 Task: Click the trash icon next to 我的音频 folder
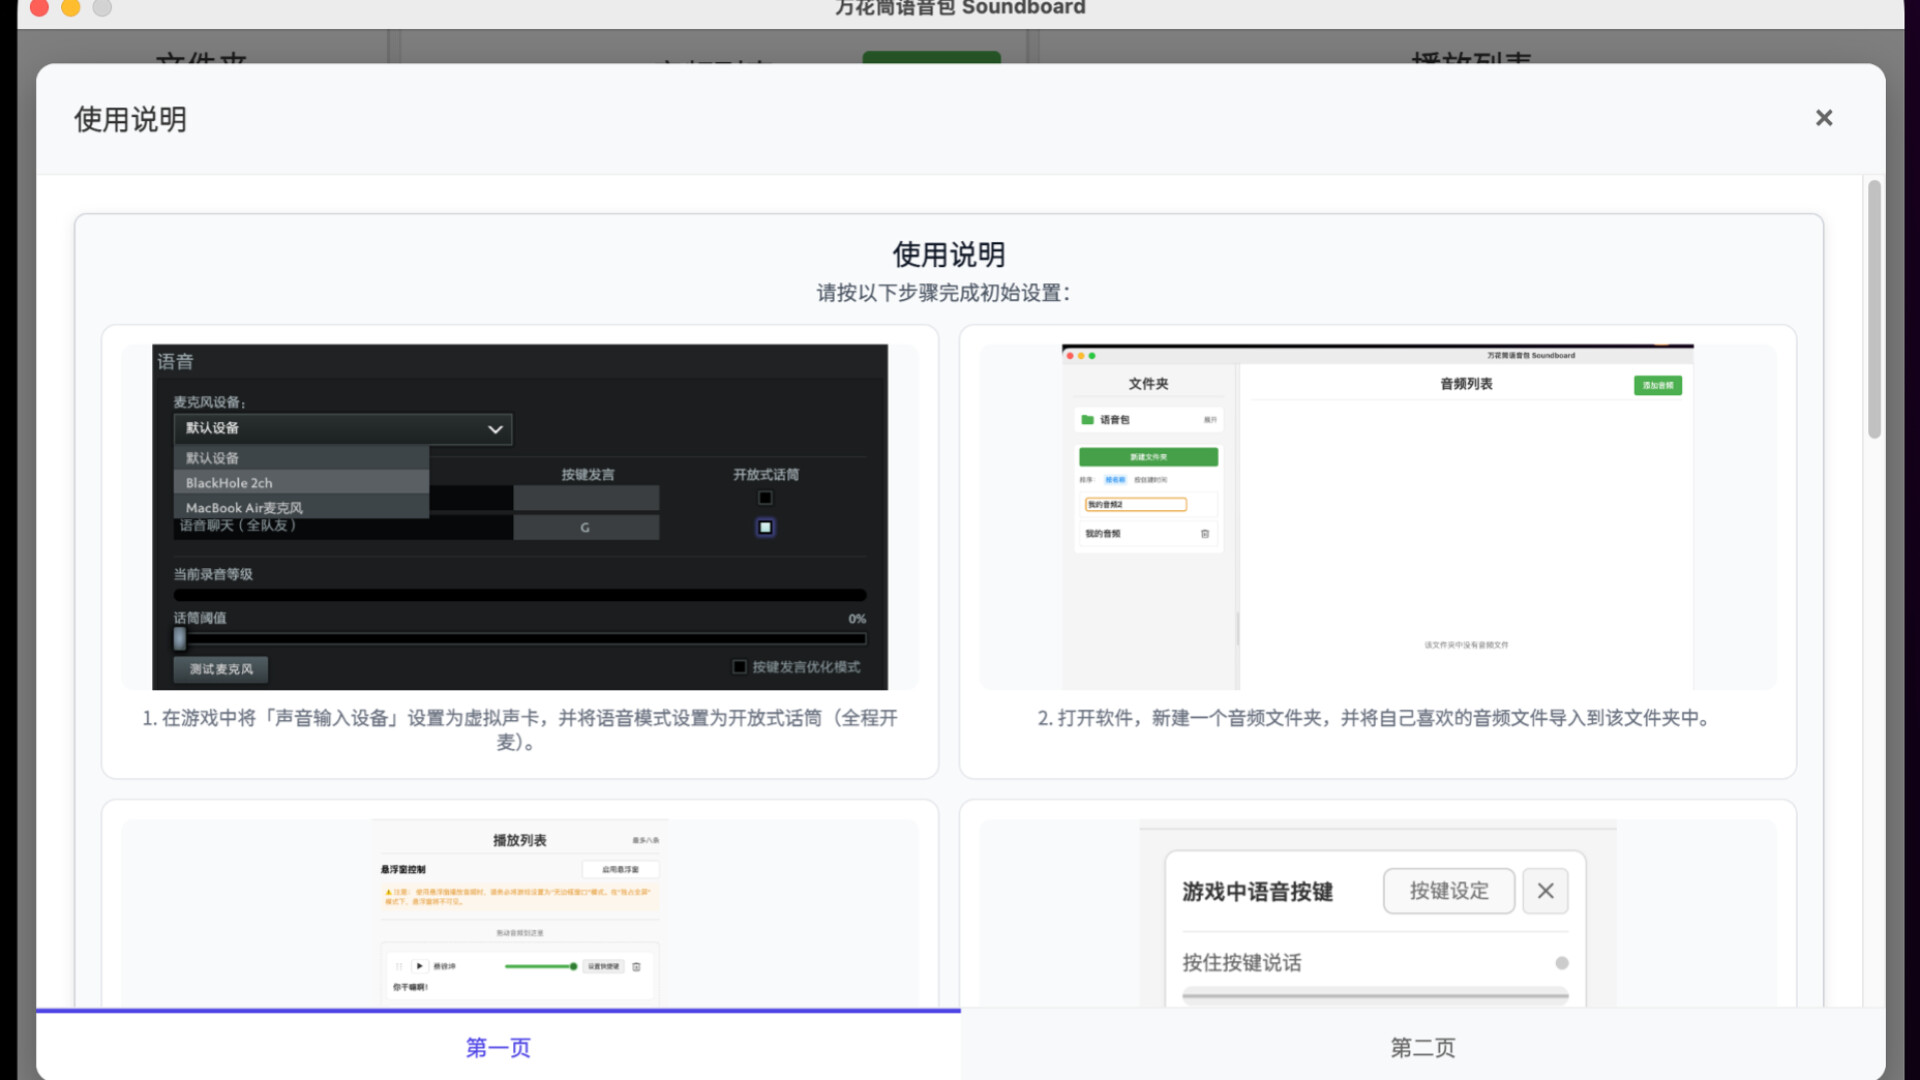point(1204,534)
